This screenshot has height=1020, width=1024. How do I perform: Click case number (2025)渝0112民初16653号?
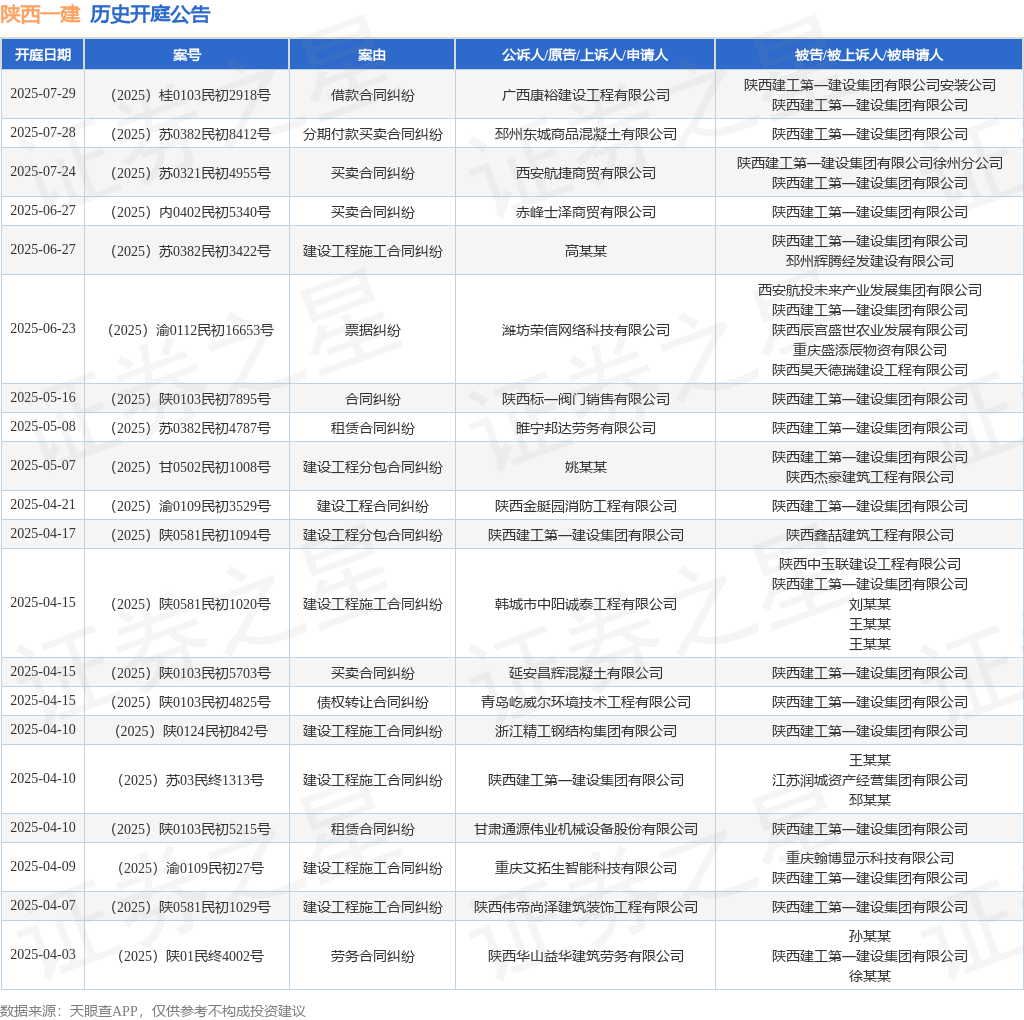[187, 330]
